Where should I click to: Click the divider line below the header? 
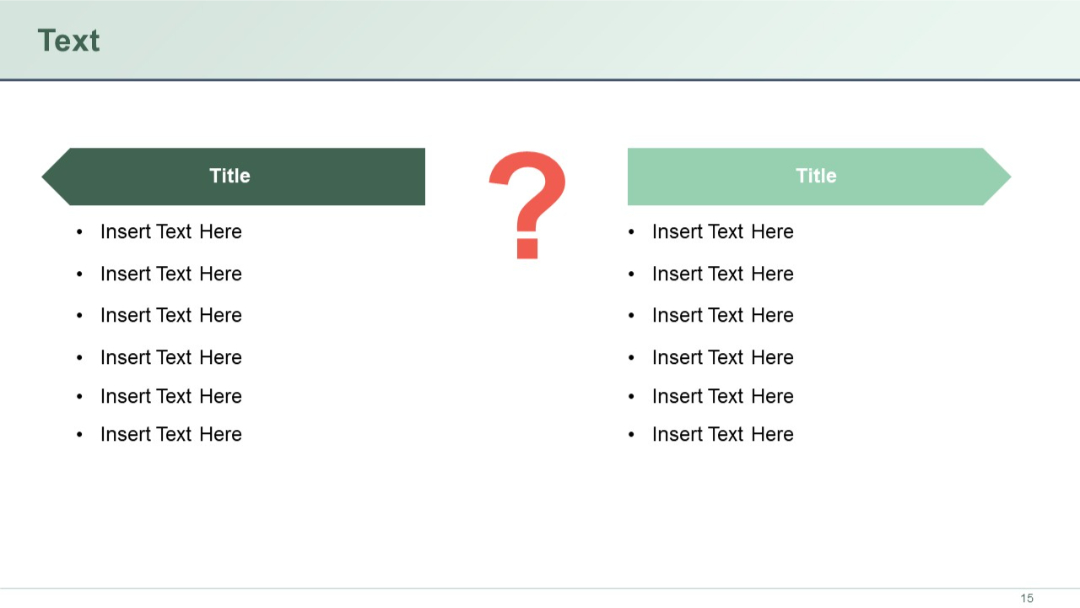(x=540, y=78)
